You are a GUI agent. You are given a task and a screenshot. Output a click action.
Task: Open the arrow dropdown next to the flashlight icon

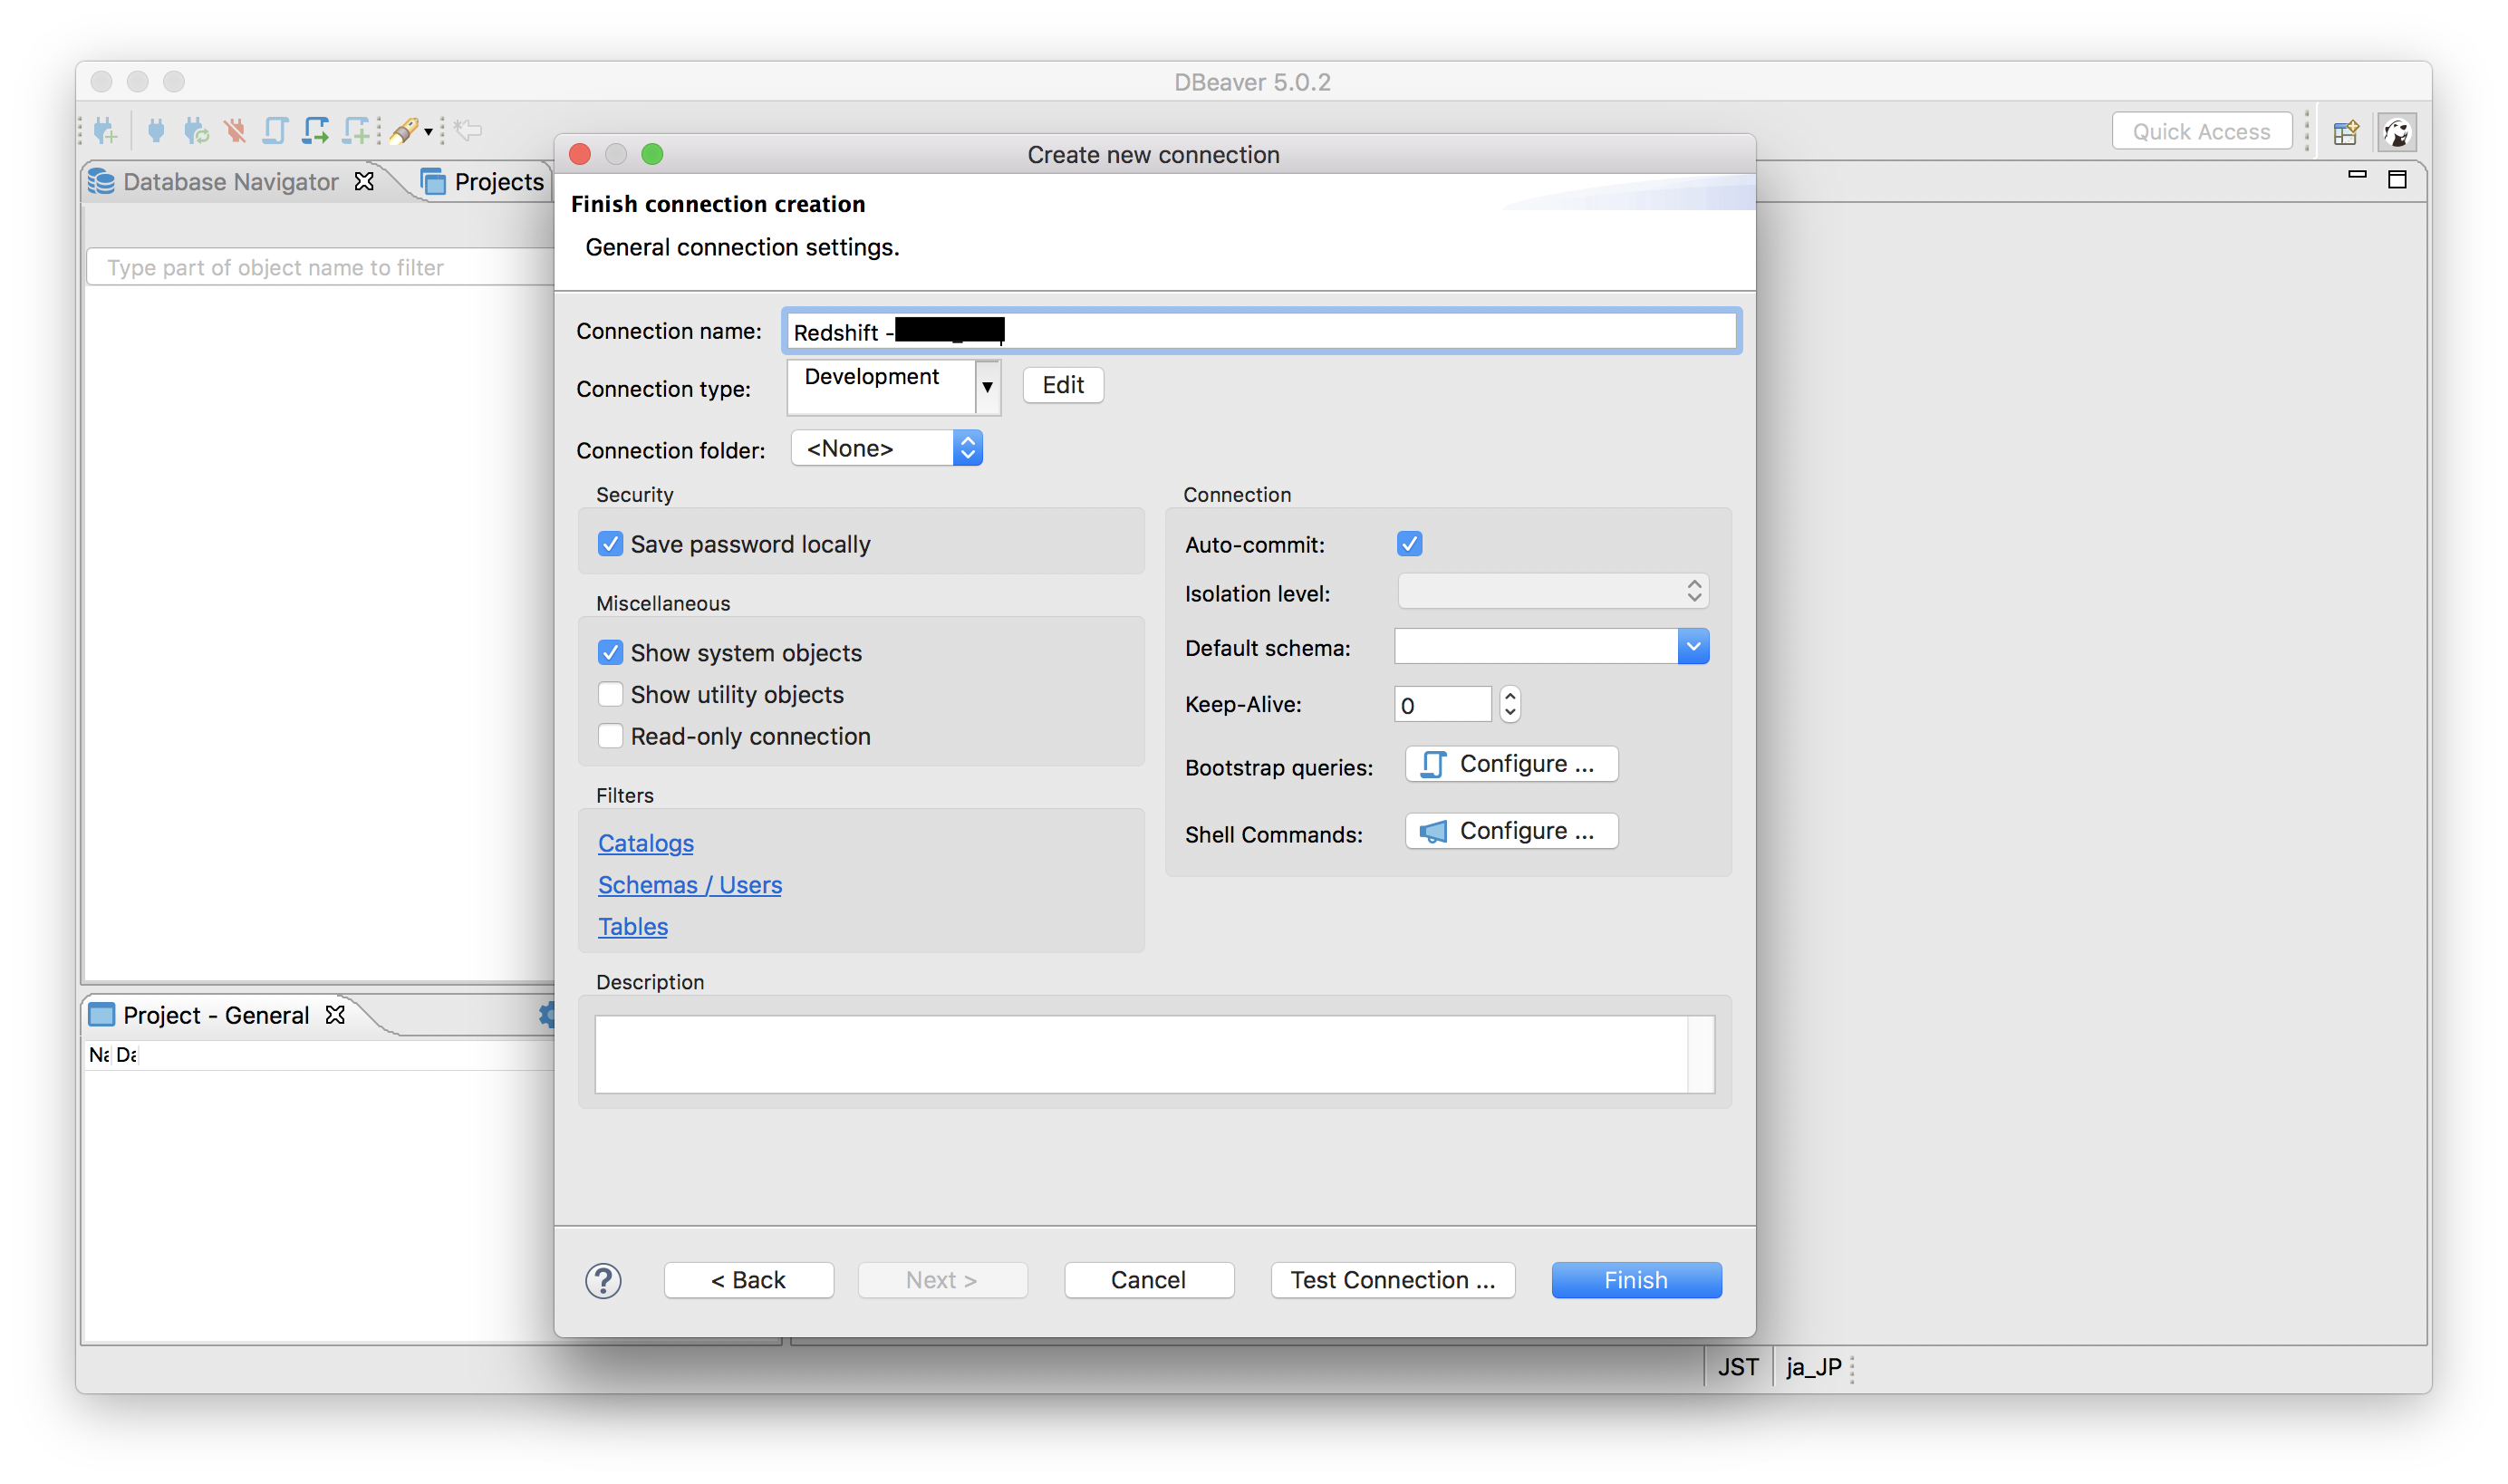tap(428, 132)
